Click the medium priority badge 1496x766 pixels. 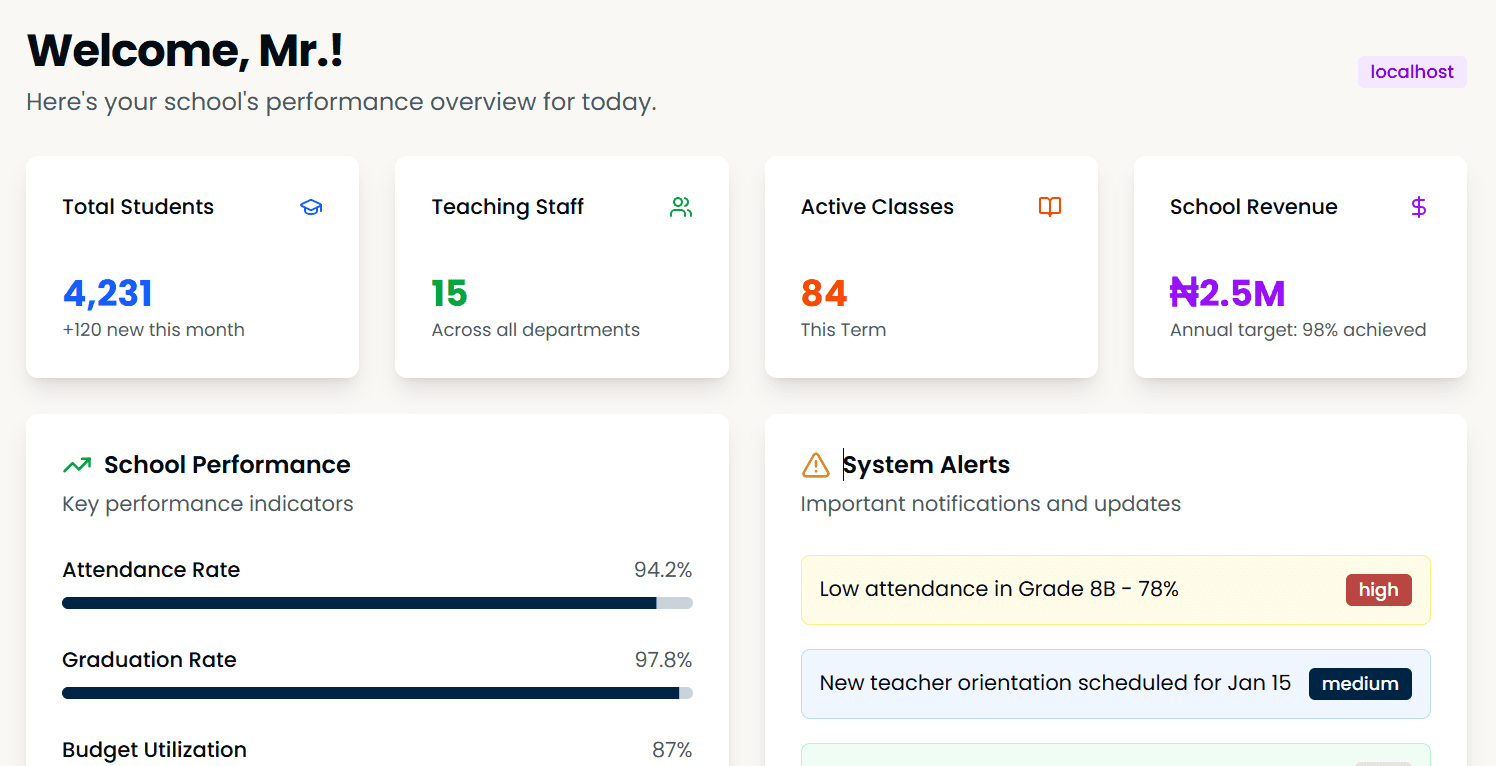pos(1360,684)
